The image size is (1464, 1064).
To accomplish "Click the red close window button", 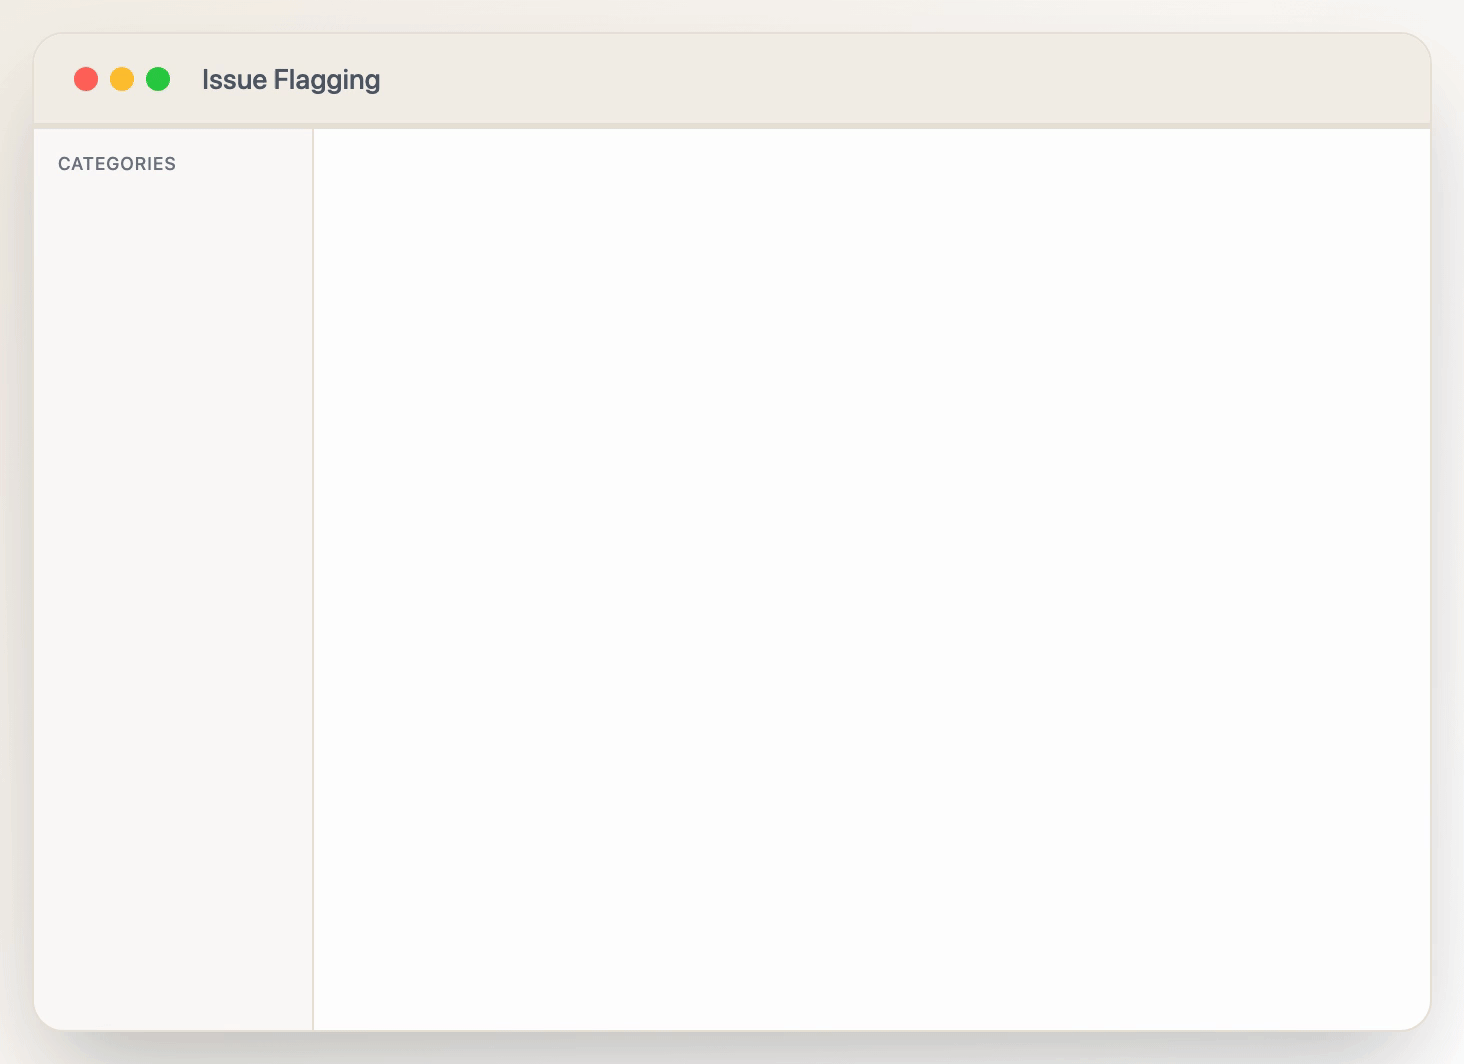I will [x=86, y=79].
